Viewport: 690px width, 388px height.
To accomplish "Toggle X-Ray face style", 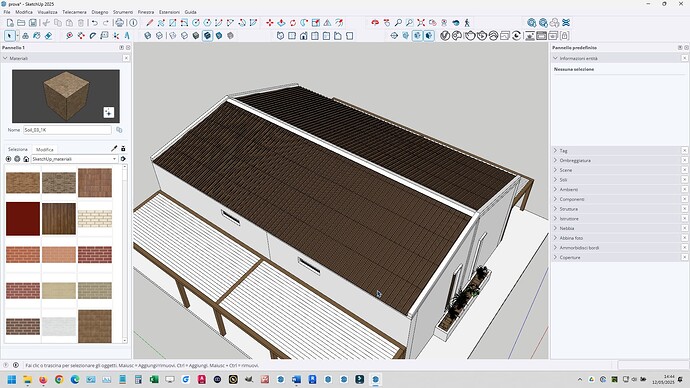I will click(148, 36).
